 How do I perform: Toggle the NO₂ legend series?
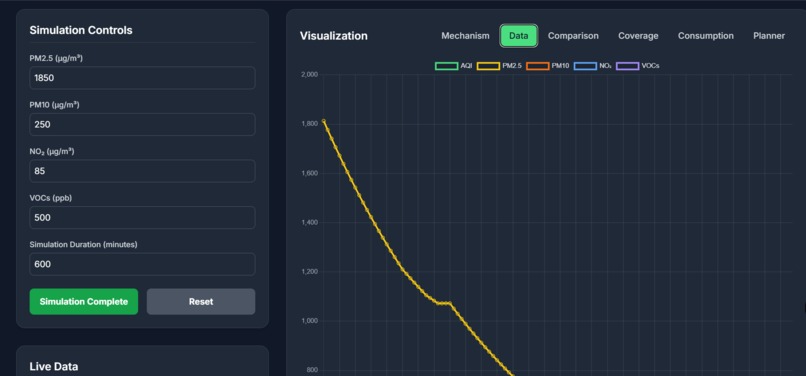click(x=593, y=66)
